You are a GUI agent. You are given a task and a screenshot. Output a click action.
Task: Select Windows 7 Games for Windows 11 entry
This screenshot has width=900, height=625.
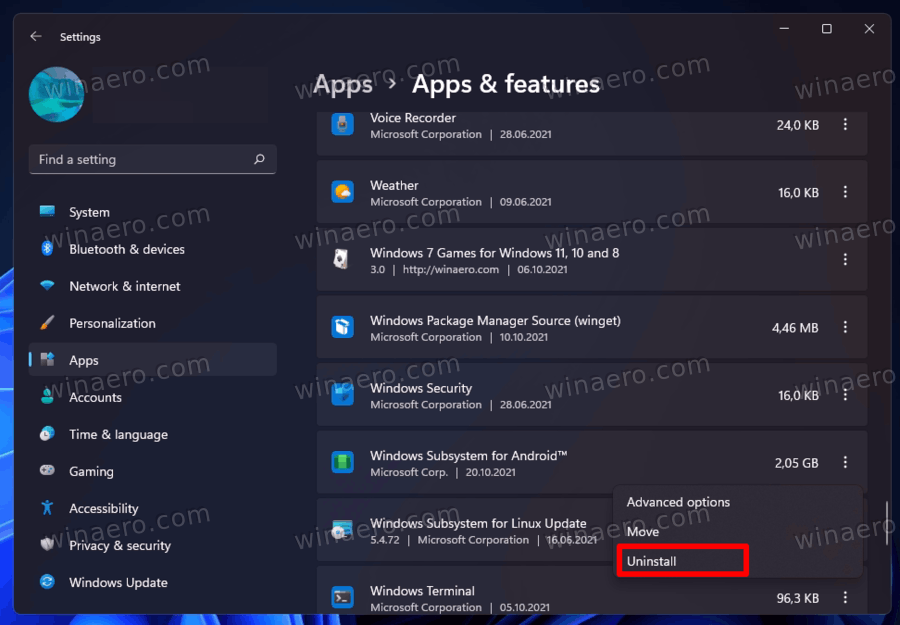coord(495,253)
